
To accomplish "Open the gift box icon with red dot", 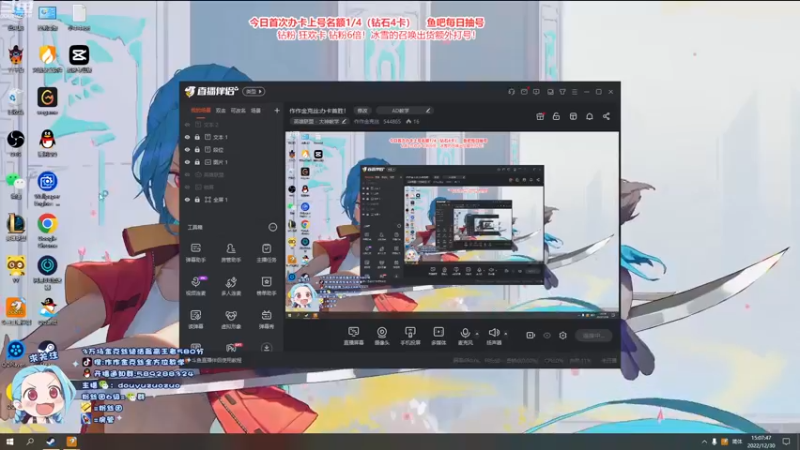I will 540,116.
